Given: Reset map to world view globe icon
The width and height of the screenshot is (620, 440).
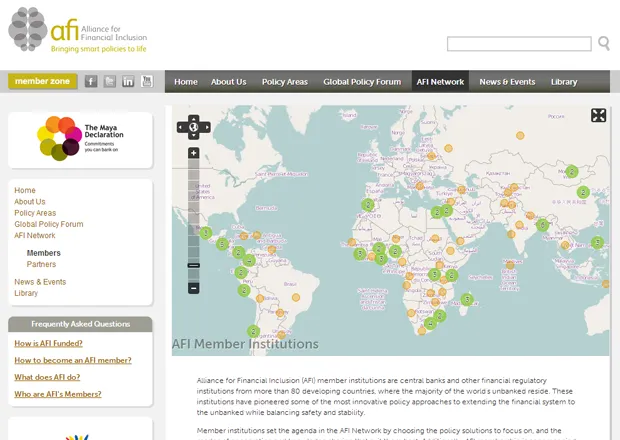Looking at the screenshot, I should click(193, 127).
